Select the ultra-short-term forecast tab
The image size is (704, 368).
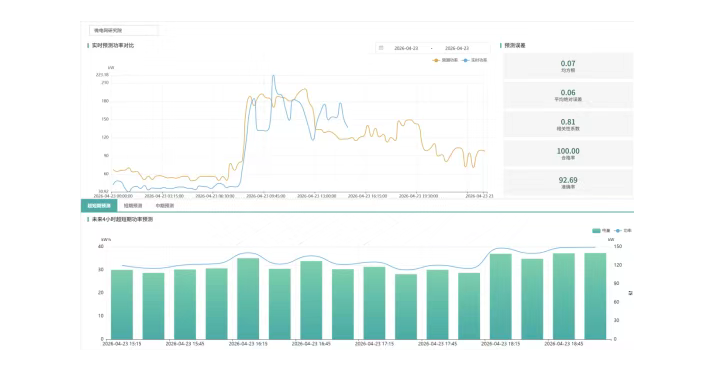(x=99, y=206)
